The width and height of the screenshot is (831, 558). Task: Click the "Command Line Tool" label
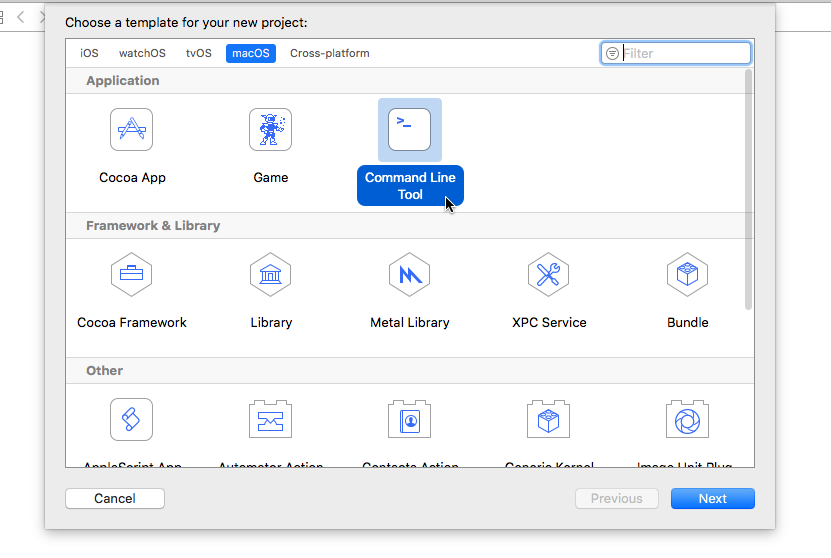point(410,186)
